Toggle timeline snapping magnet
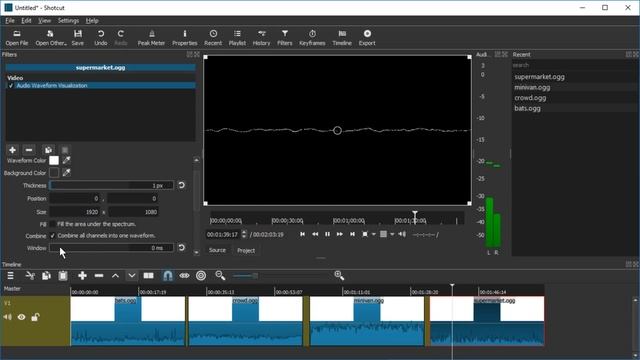The image size is (640, 360). click(167, 276)
